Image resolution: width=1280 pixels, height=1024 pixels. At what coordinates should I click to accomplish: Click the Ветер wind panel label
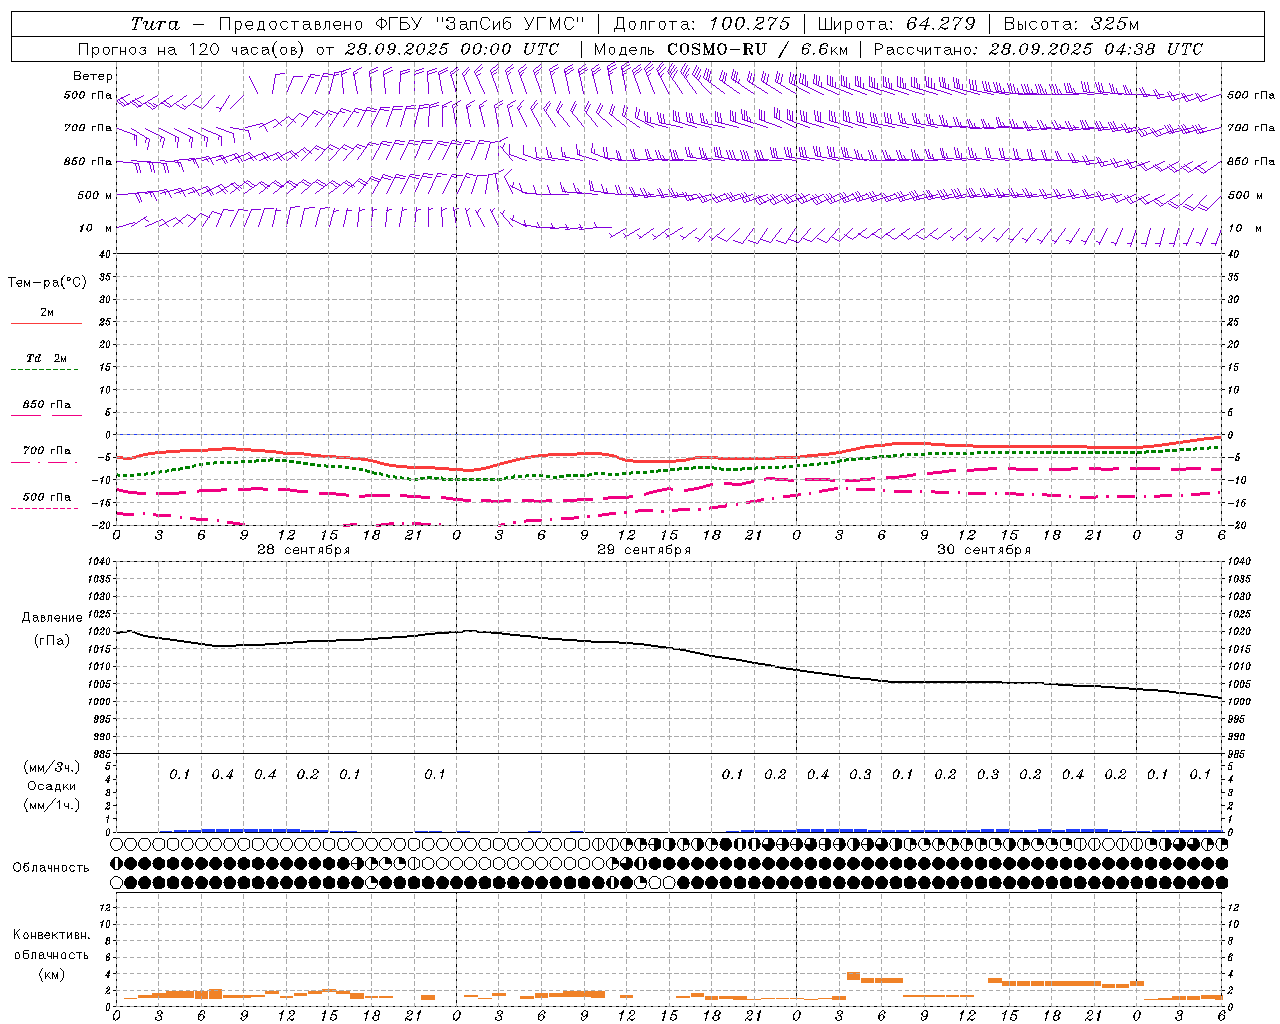coord(93,76)
